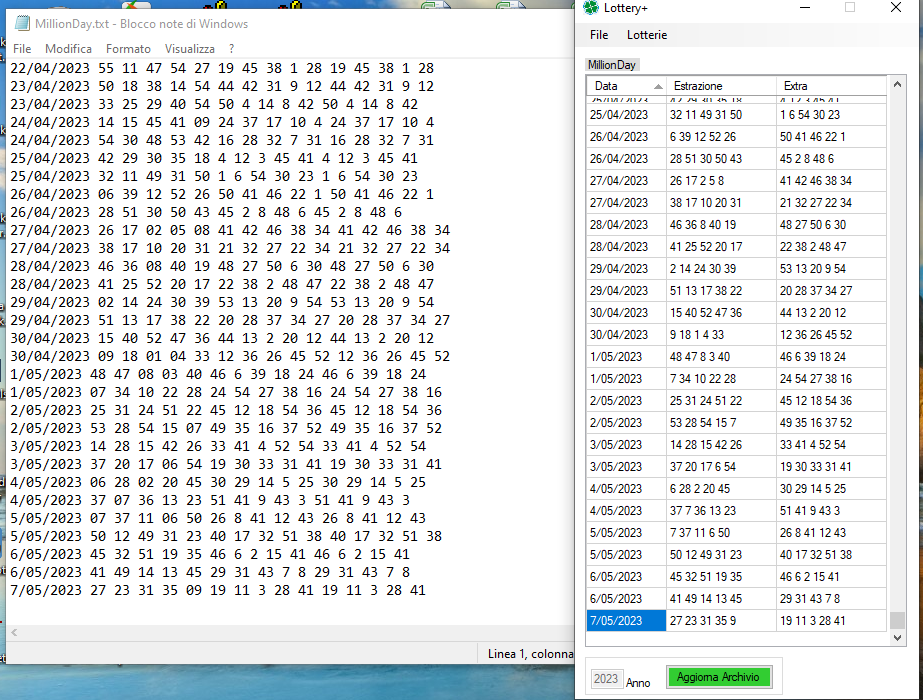Click Notepad line 23/04/2023 50 18 38
Screen dimensions: 923x700
[222, 87]
